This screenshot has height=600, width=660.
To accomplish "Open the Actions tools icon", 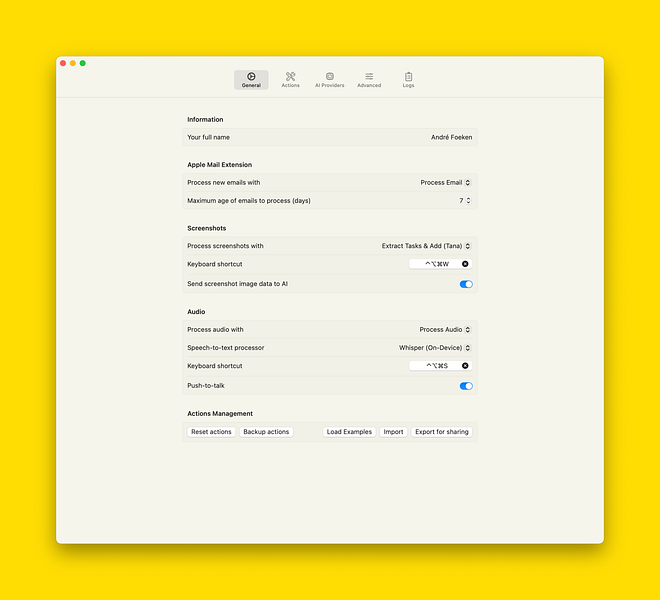I will [x=290, y=76].
